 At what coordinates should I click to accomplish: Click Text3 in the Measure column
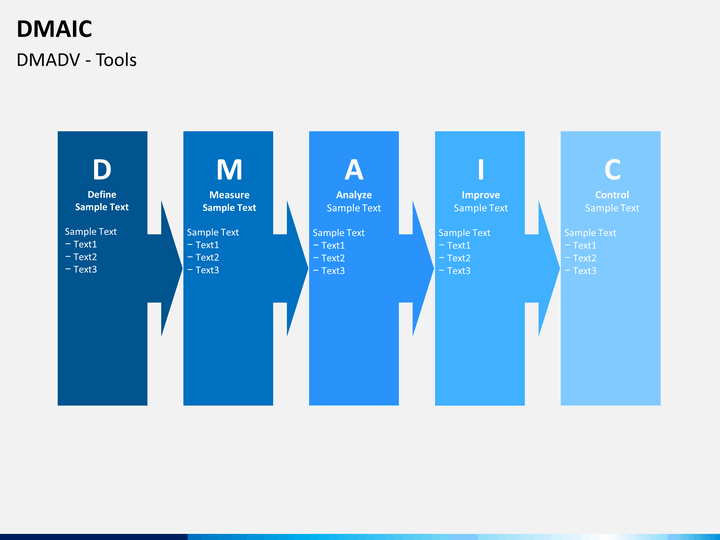pos(207,270)
